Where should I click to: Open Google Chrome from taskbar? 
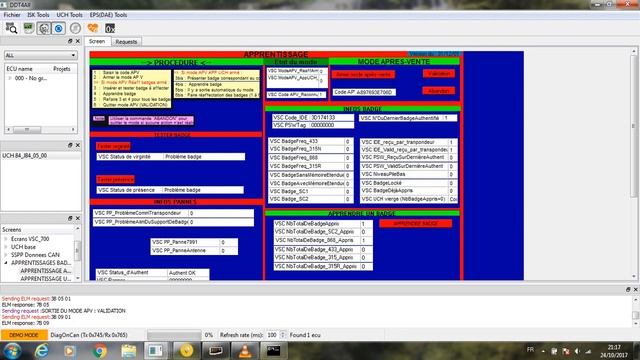(x=99, y=351)
